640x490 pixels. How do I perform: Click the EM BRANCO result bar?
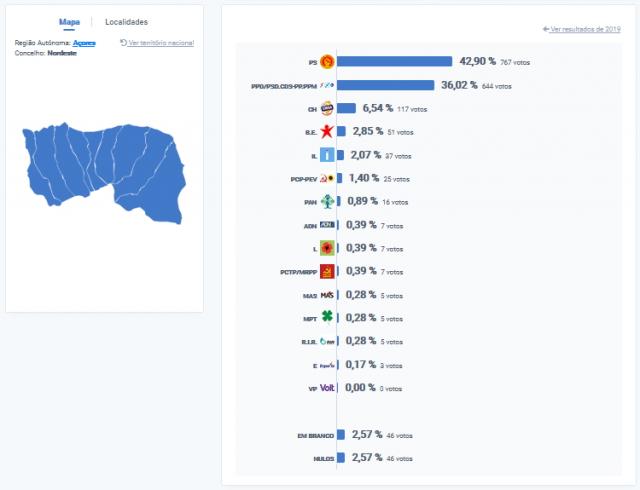(x=341, y=435)
